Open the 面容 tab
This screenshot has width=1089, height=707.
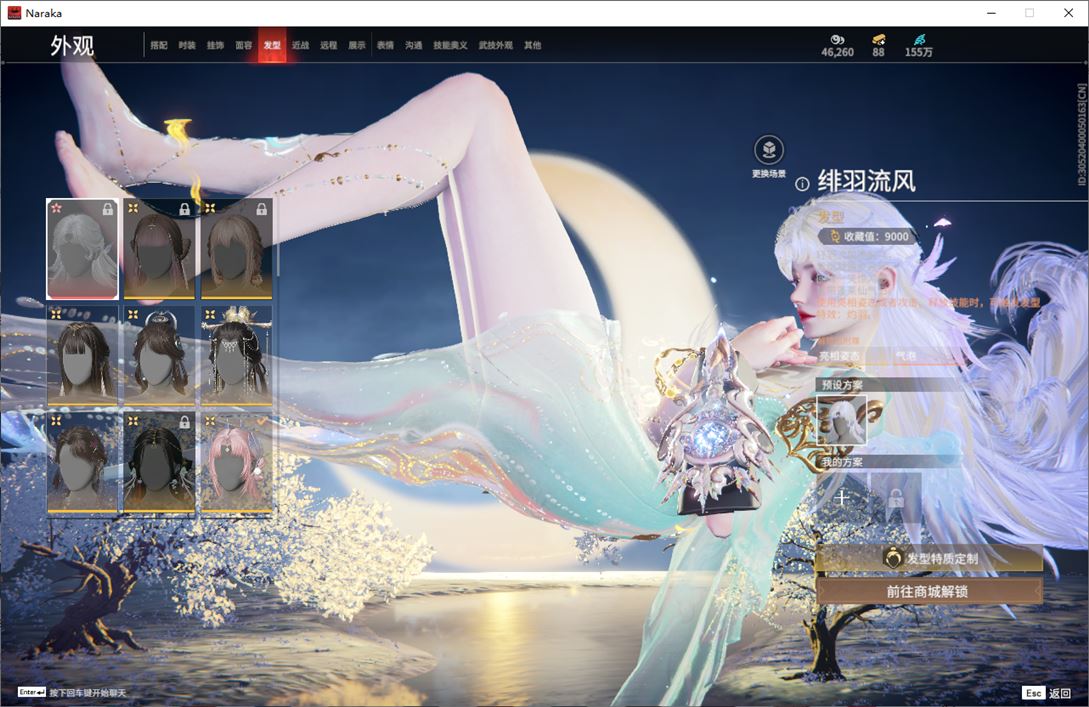pyautogui.click(x=244, y=45)
